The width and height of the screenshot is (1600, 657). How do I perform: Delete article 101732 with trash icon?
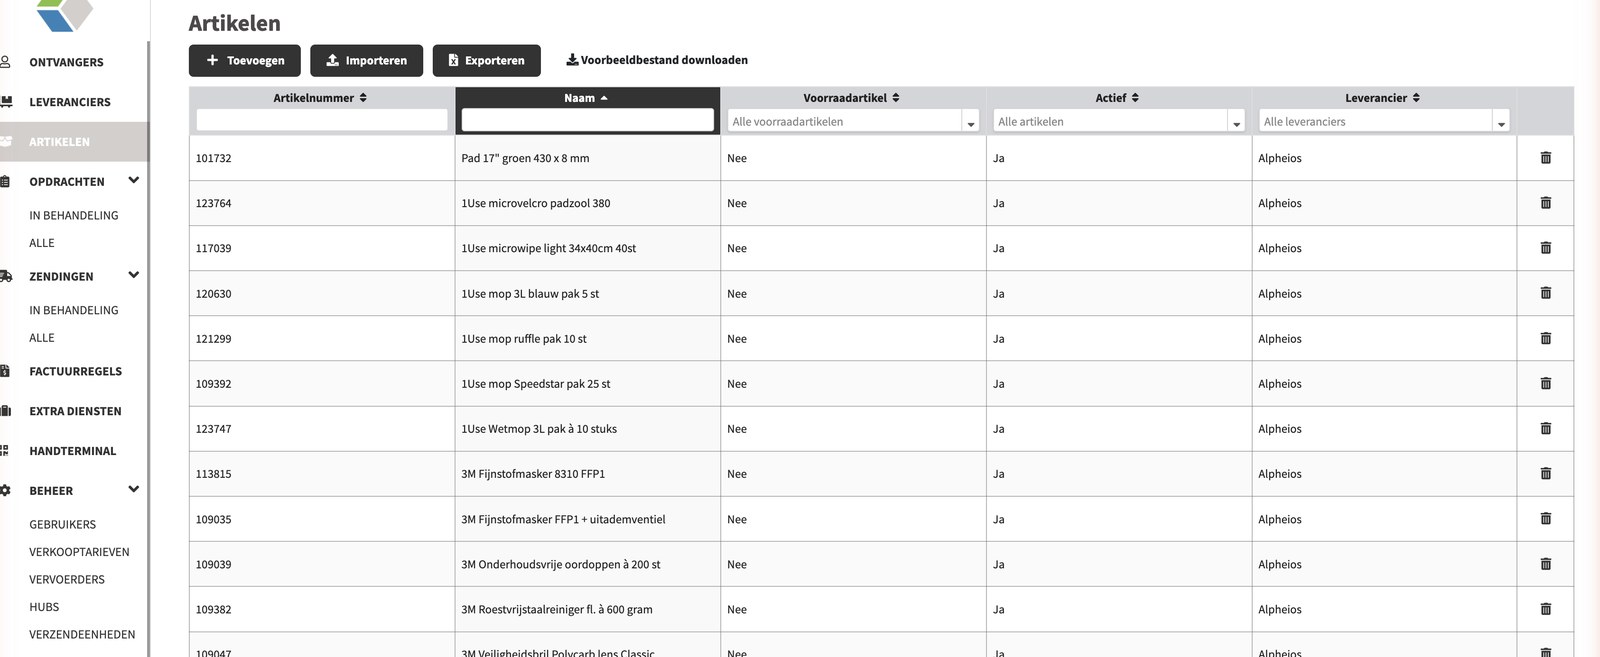click(1545, 158)
